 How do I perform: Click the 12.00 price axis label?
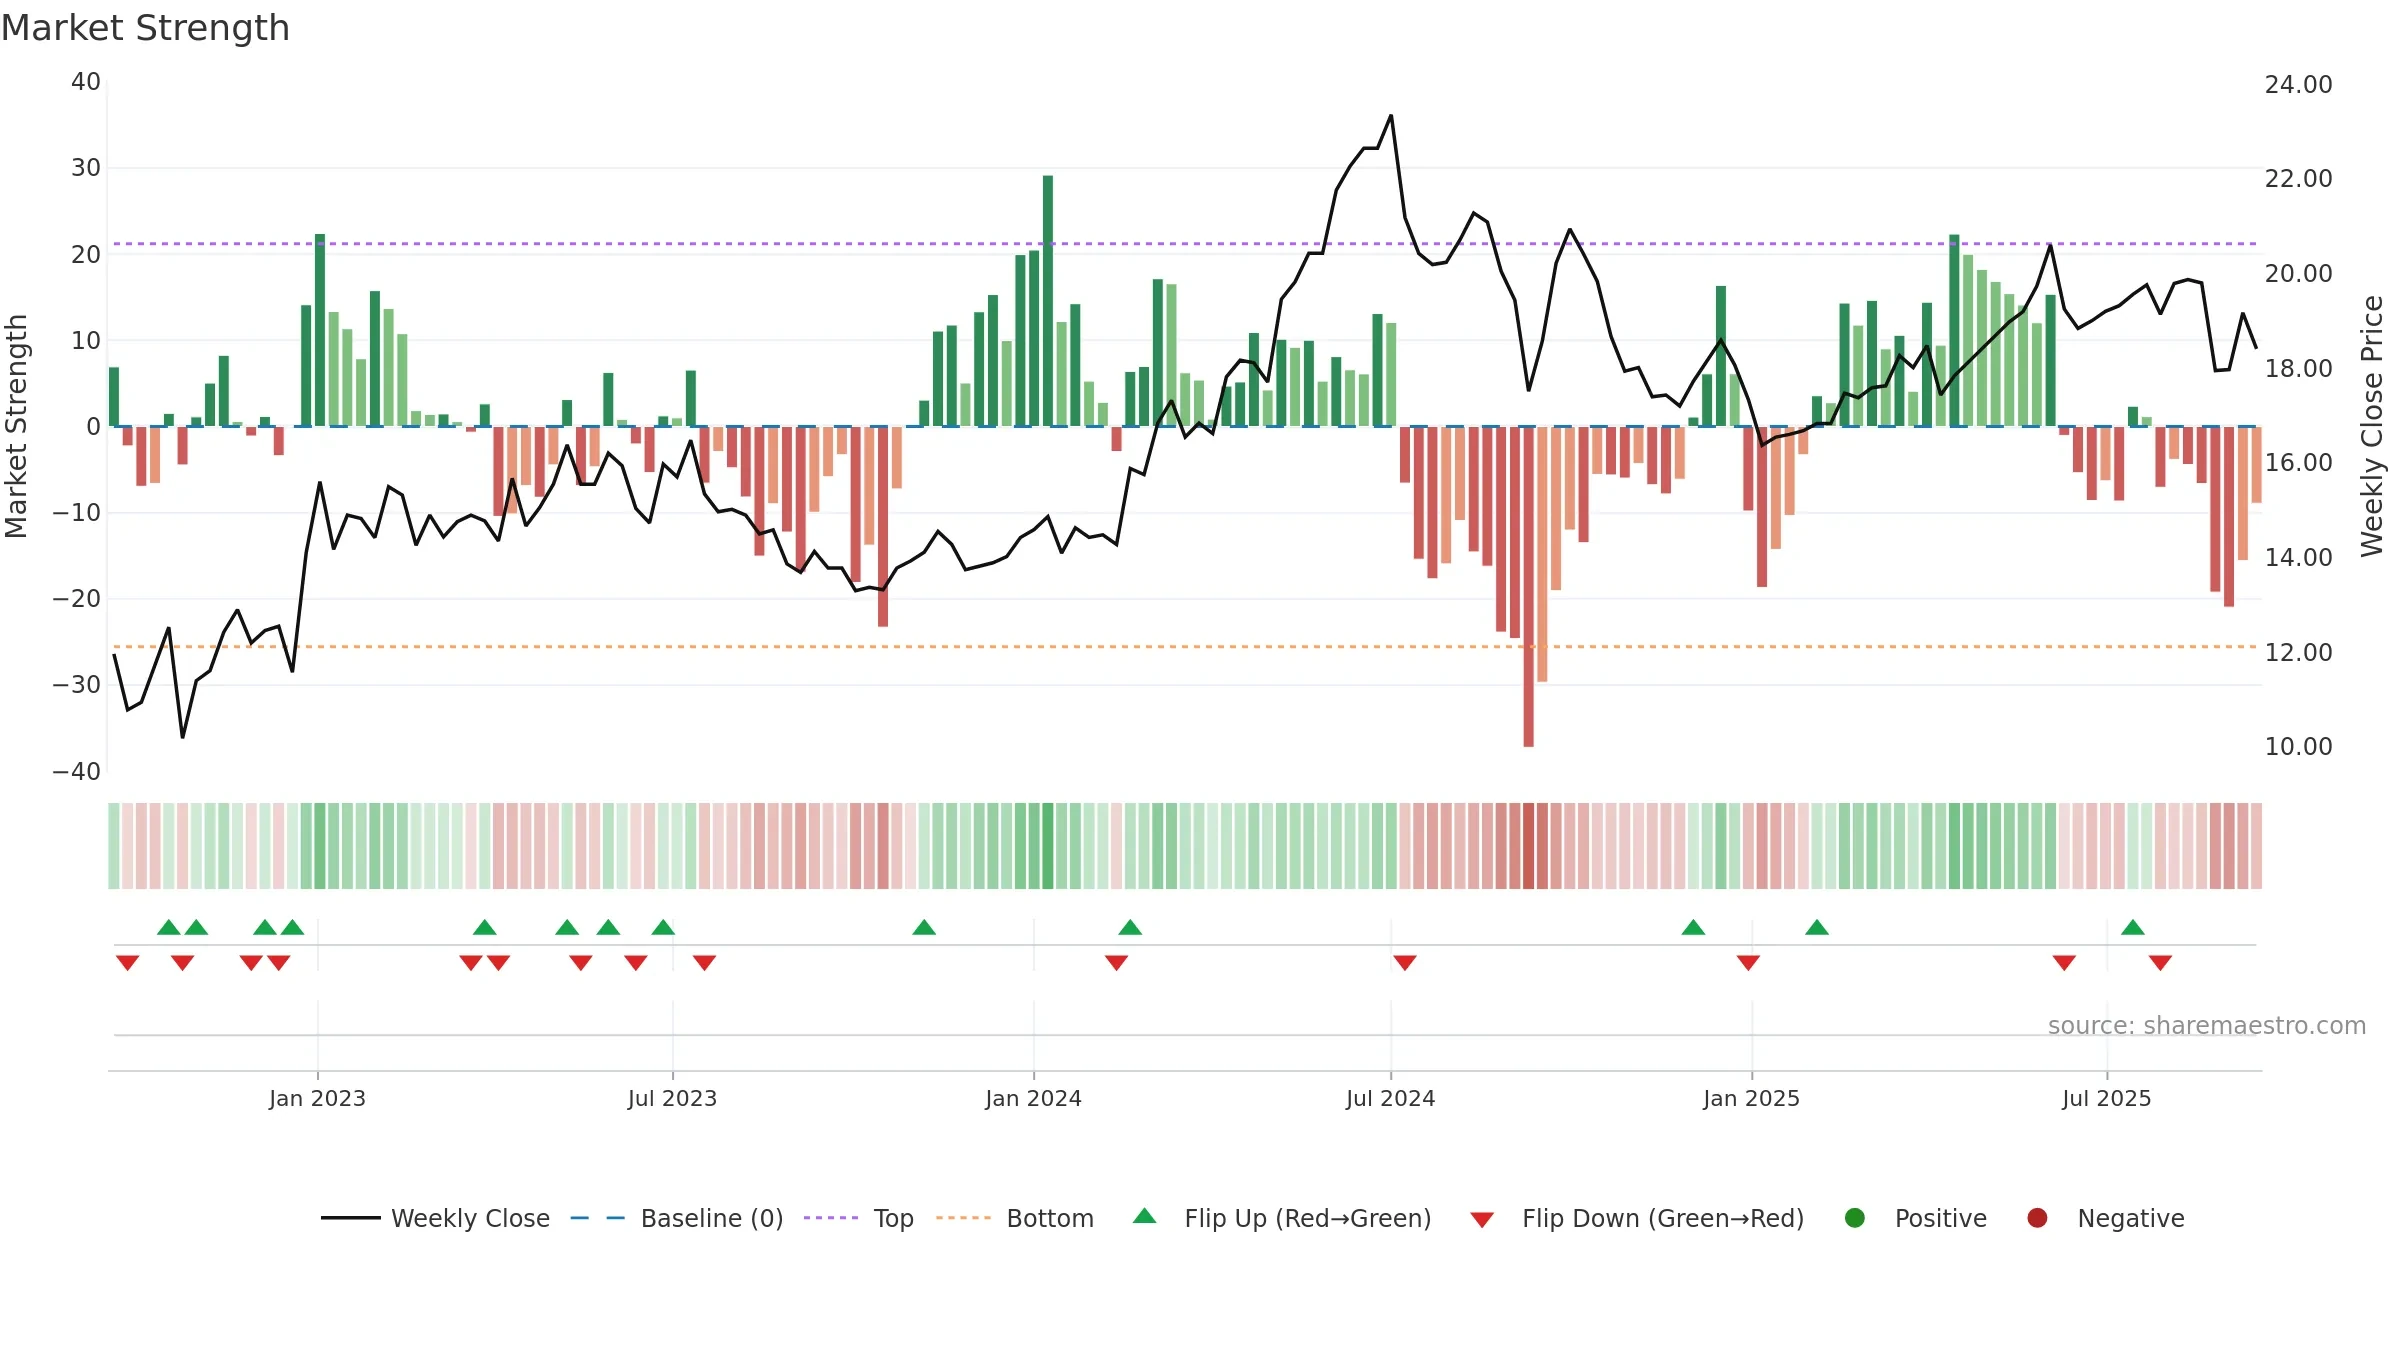2298,653
